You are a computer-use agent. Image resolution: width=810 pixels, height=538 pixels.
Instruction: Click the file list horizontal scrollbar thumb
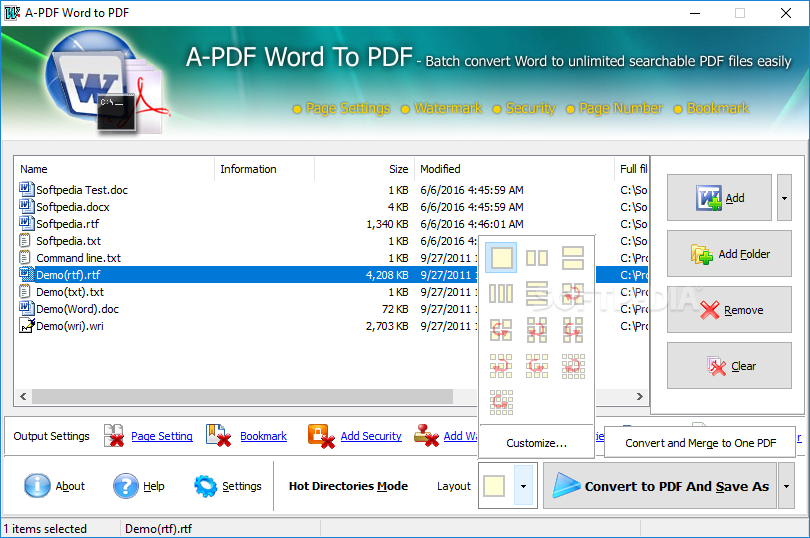click(x=242, y=396)
